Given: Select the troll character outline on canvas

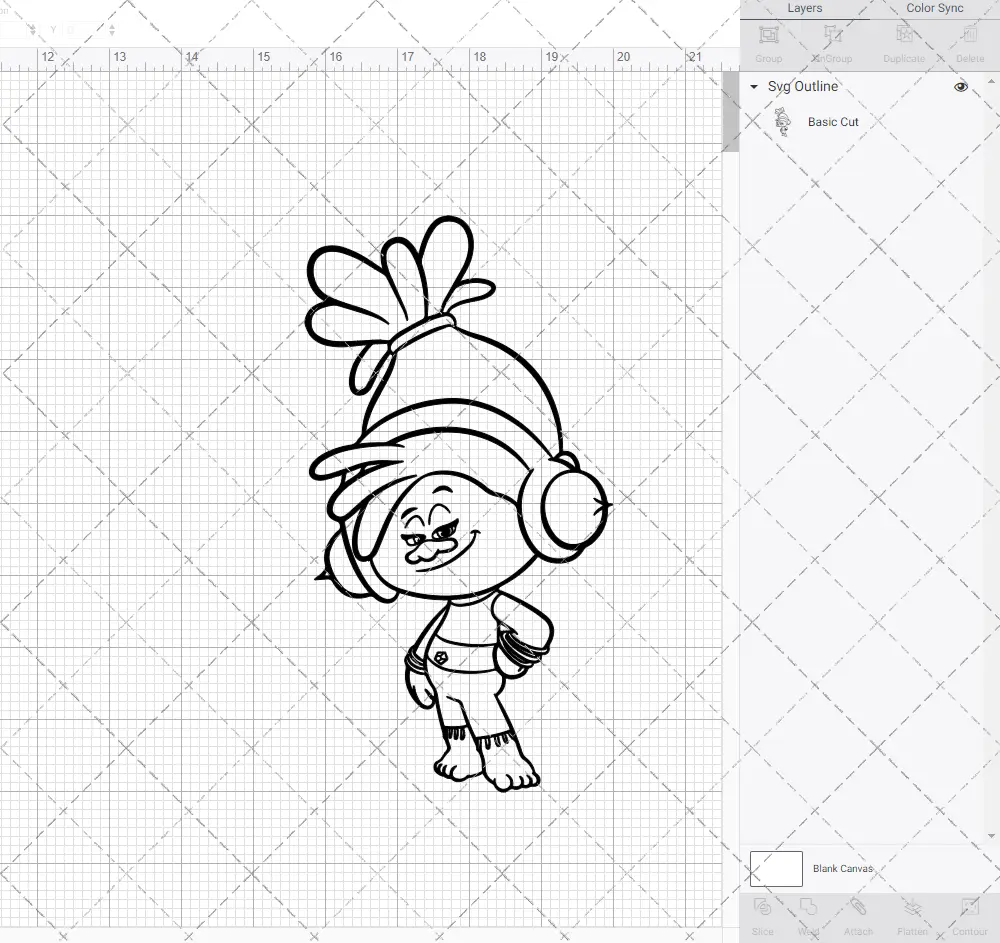Looking at the screenshot, I should [457, 504].
